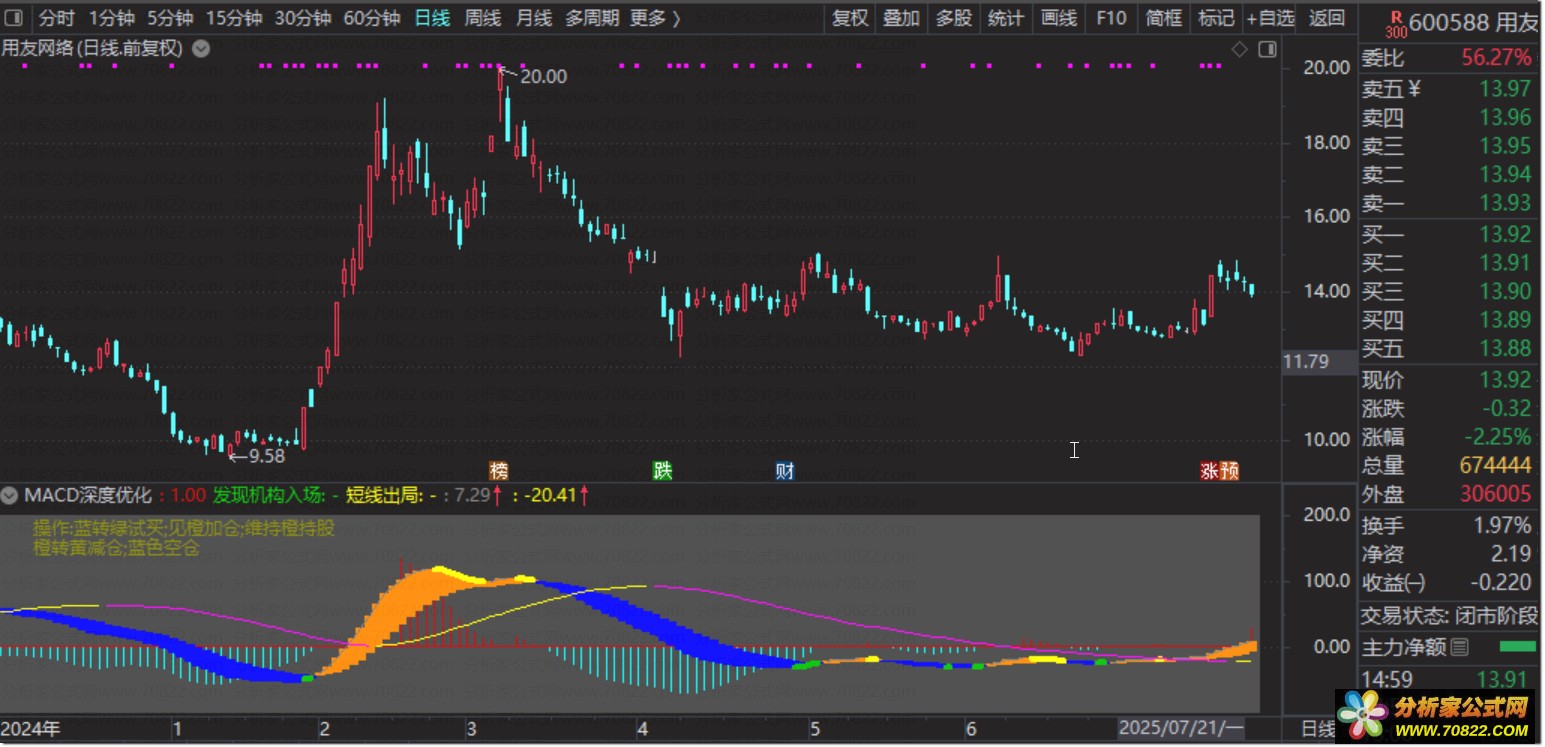This screenshot has height=747, width=1545.
Task: Click the 发现机构入场 indicator label
Action: 269,495
